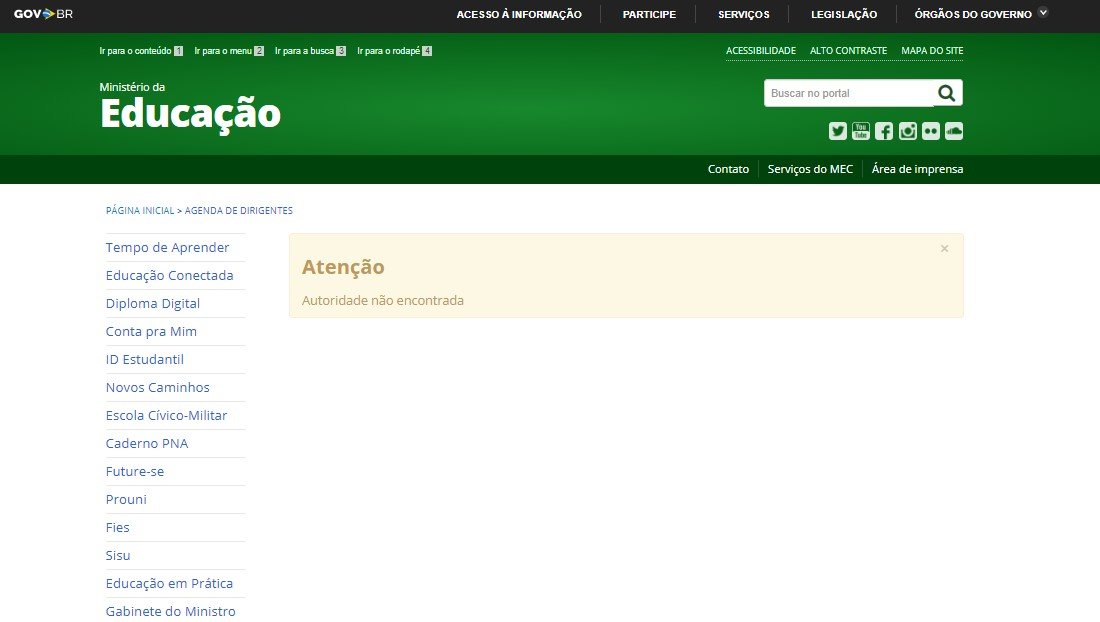The image size is (1100, 622).
Task: Open the Mapa do Site link
Action: [932, 50]
